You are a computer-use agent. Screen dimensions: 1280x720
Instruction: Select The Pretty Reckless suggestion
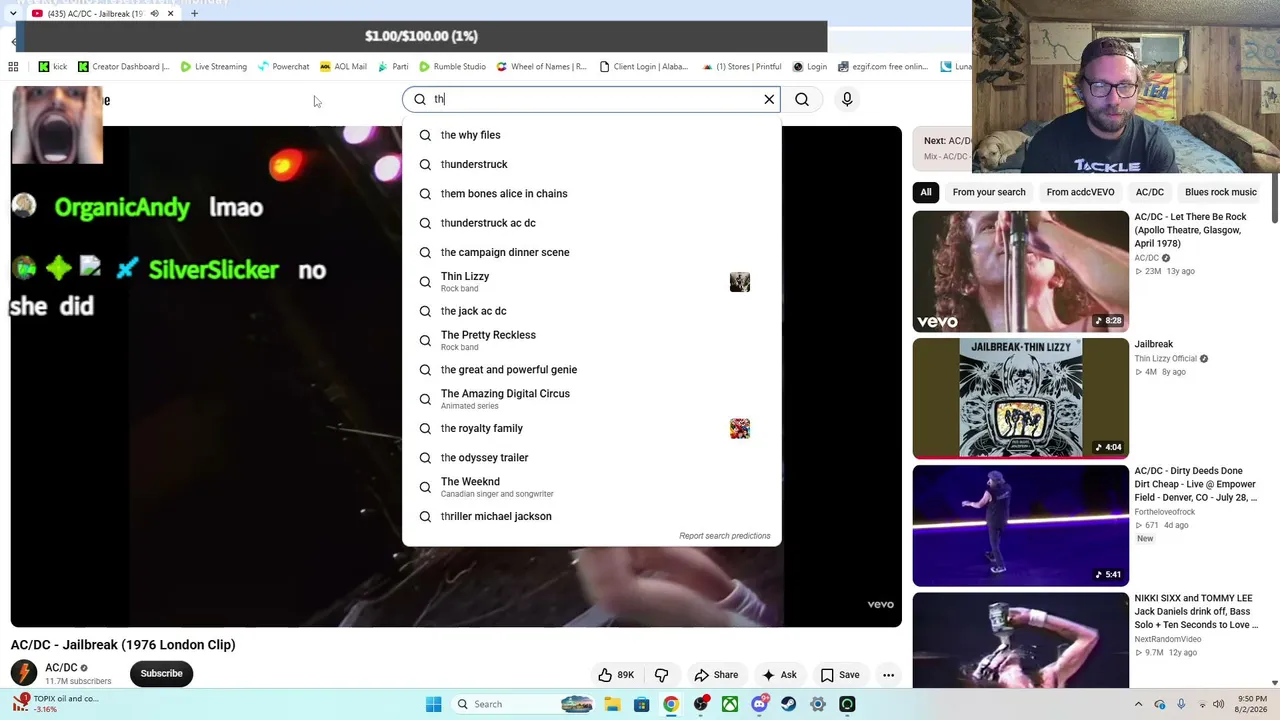pyautogui.click(x=591, y=340)
